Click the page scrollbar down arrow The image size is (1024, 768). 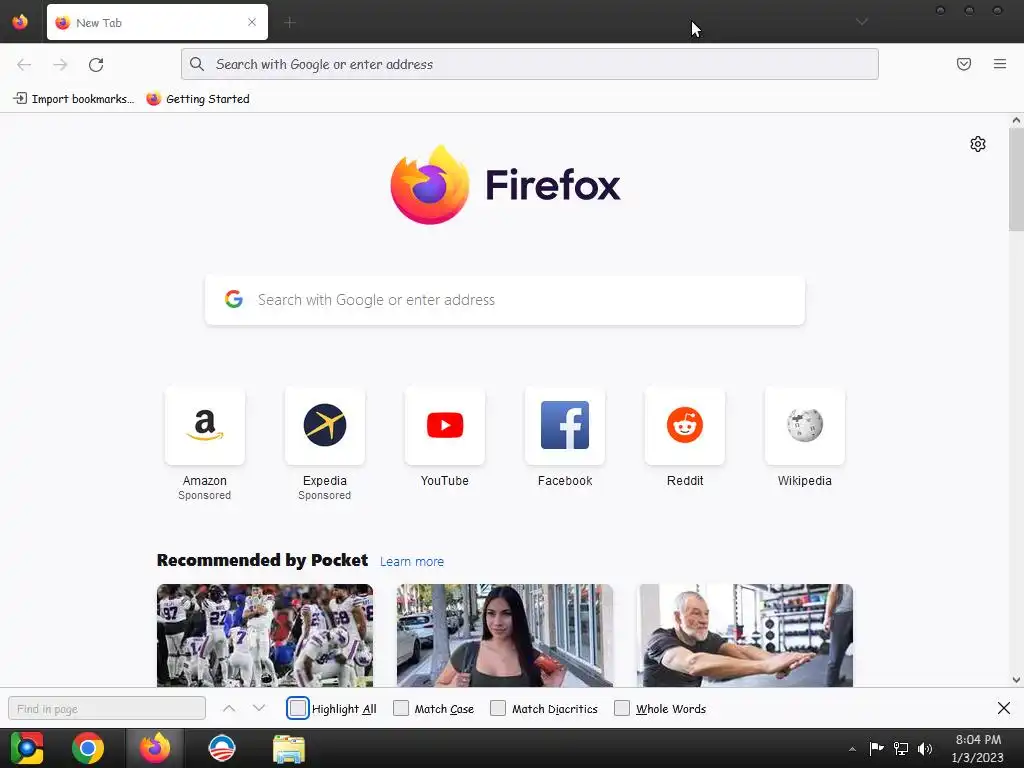(x=1016, y=680)
